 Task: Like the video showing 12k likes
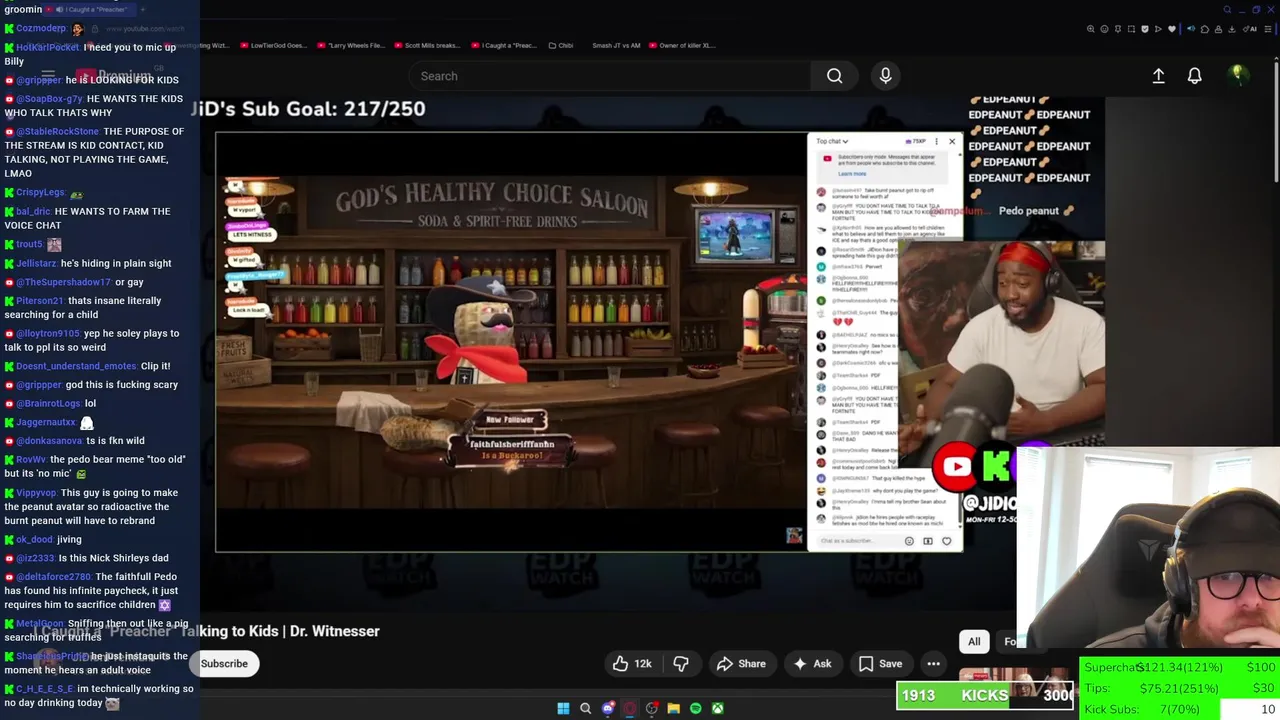tap(632, 664)
